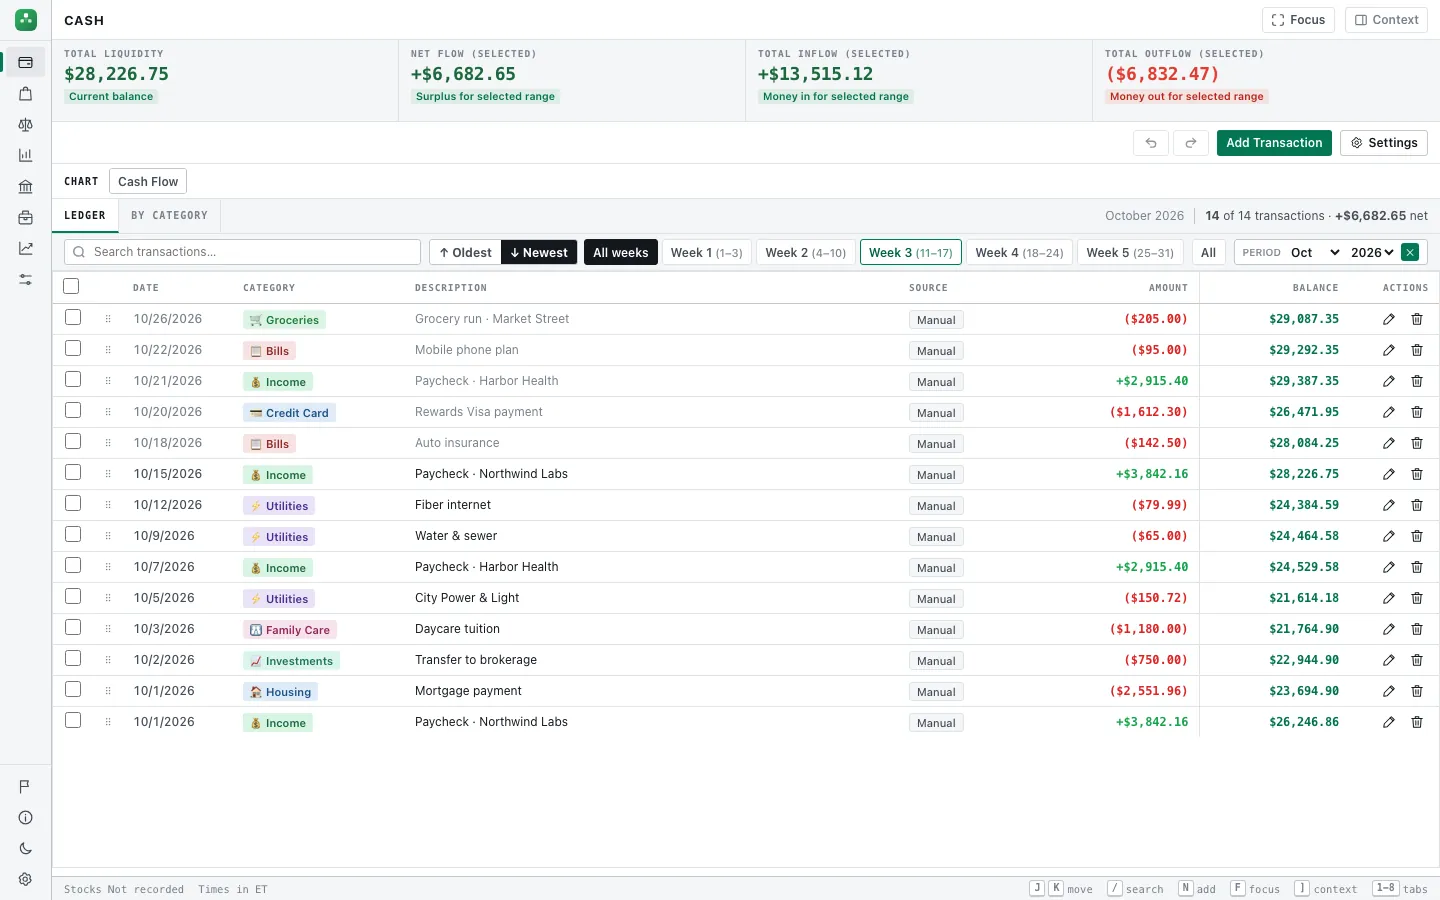Screen dimensions: 1440x900
Task: Open Settings next to Add Transaction
Action: click(x=1384, y=143)
